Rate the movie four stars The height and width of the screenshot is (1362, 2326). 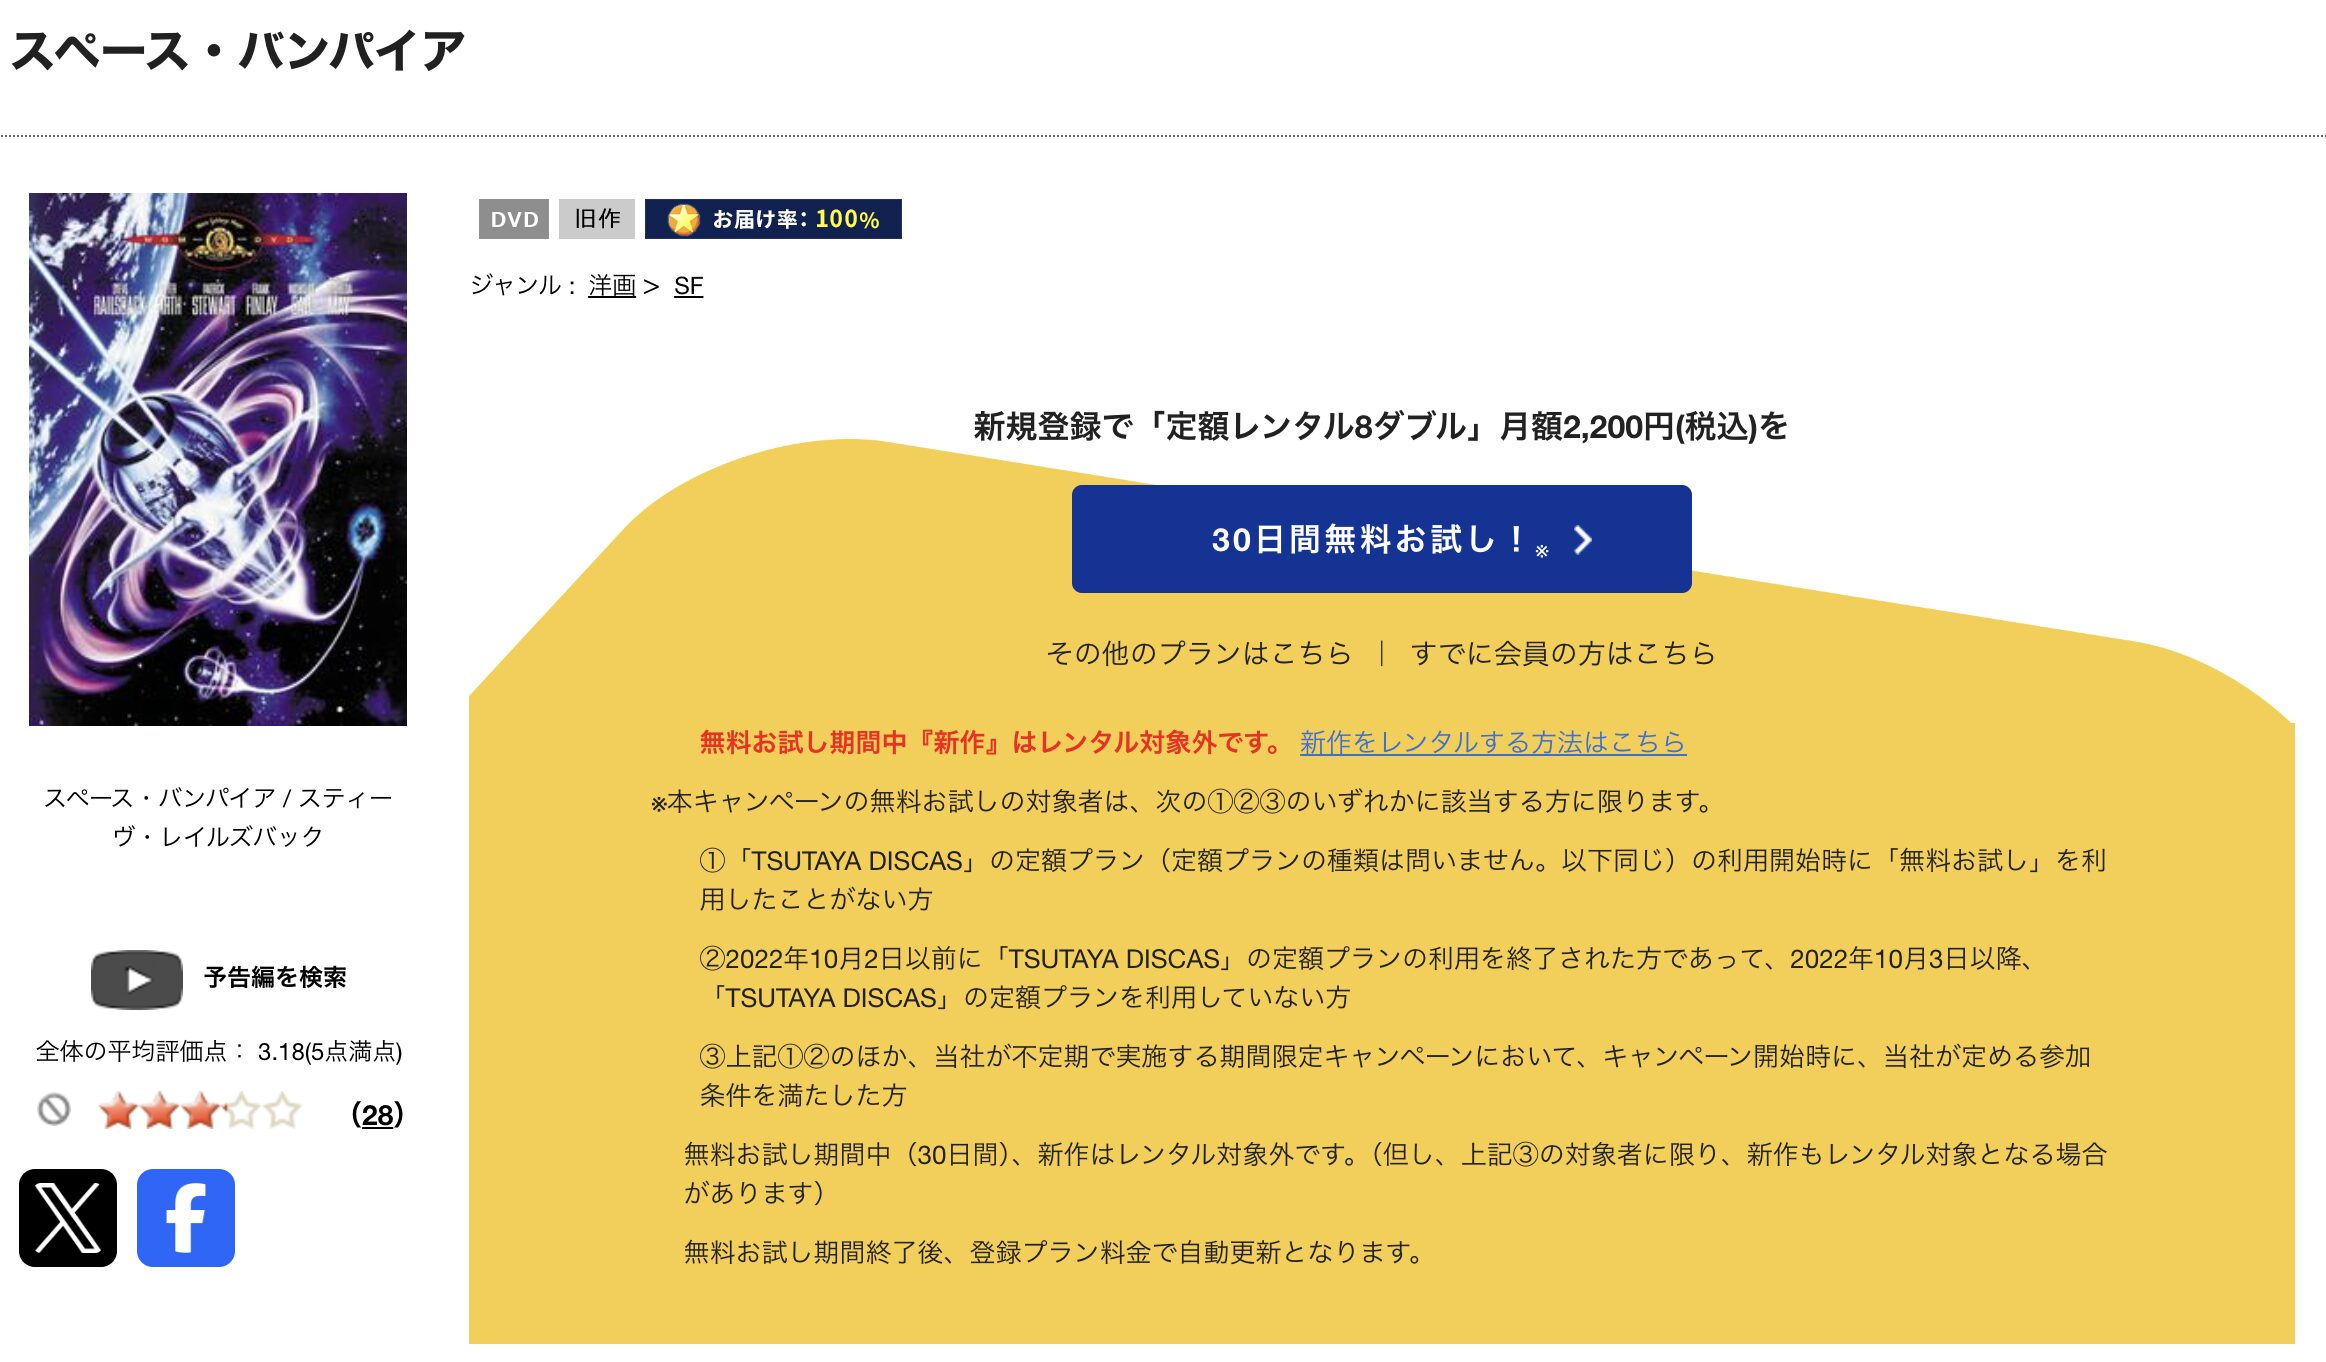pyautogui.click(x=242, y=1111)
